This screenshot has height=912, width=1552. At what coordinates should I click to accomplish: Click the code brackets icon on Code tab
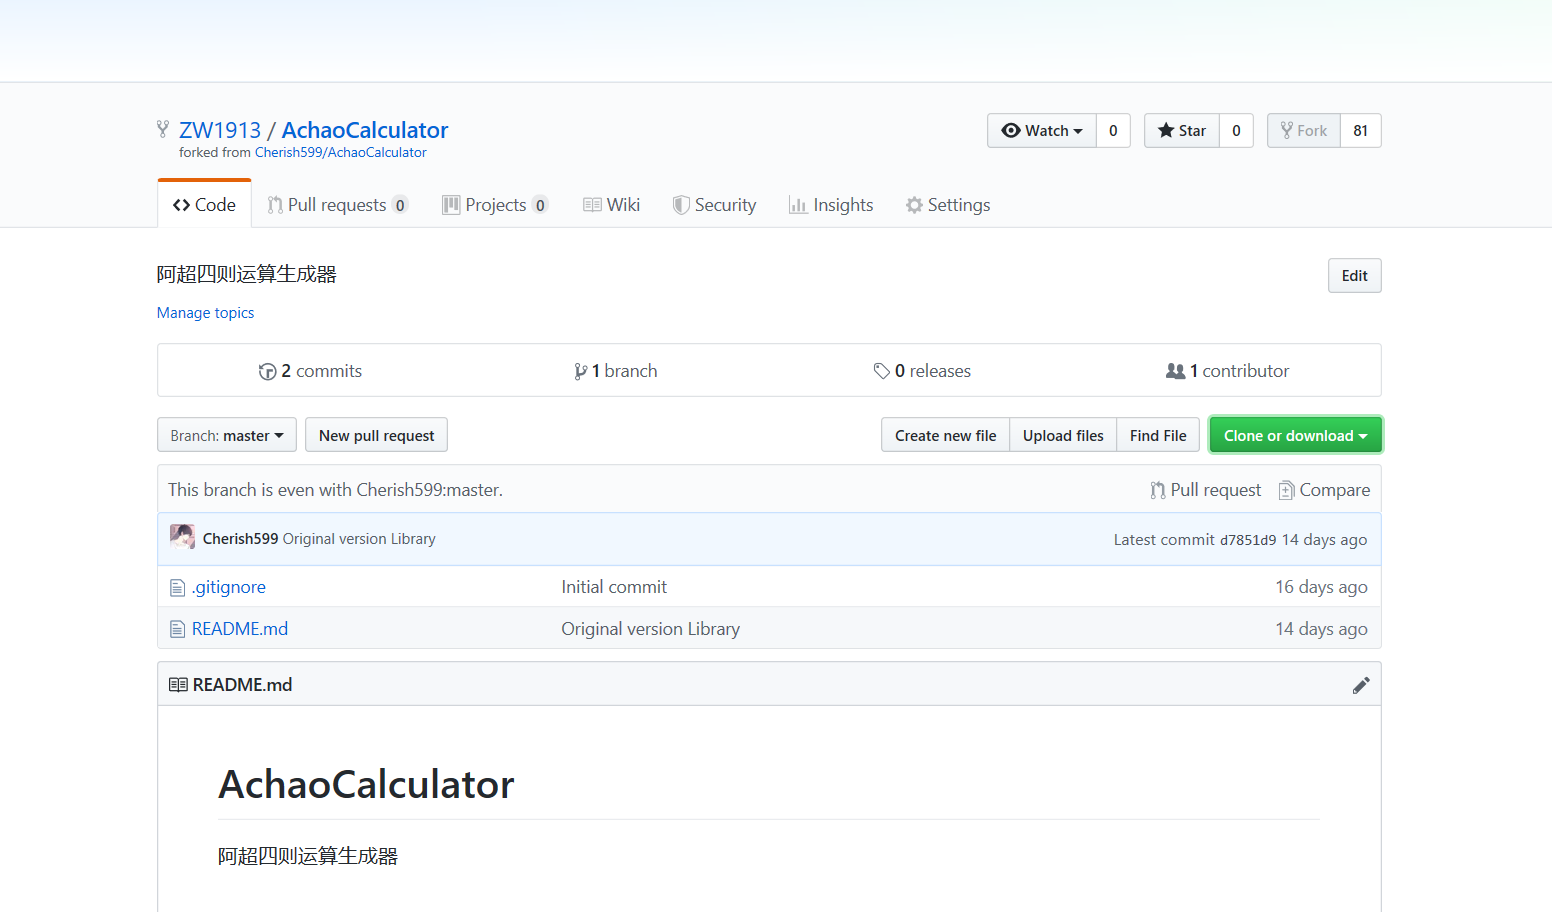click(181, 205)
